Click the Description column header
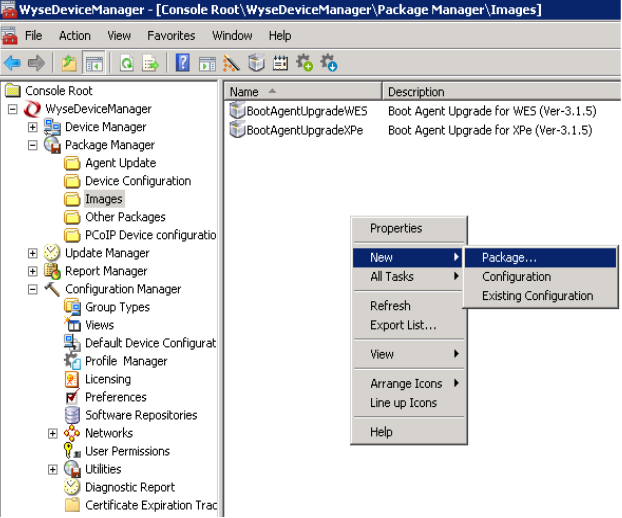This screenshot has height=518, width=622. (x=500, y=92)
